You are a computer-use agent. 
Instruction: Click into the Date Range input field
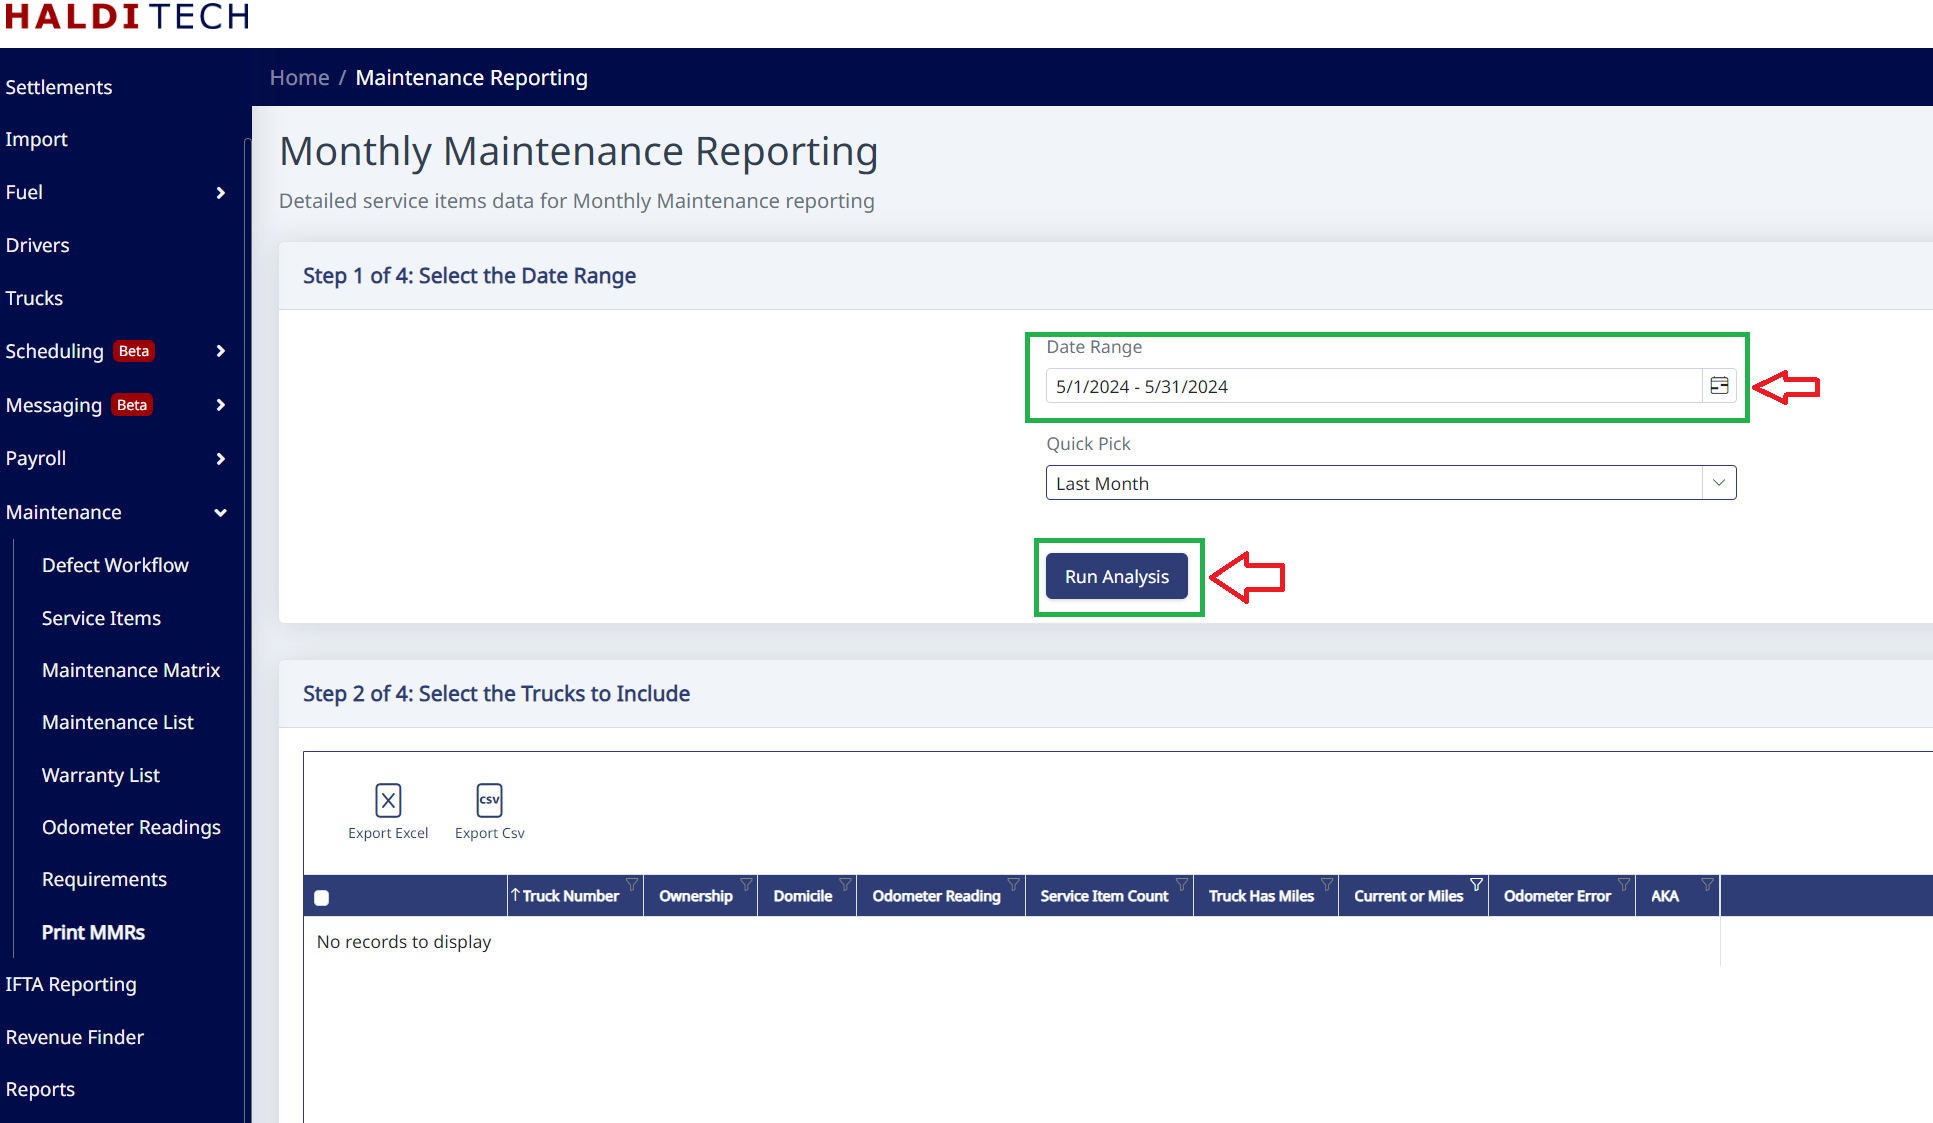click(x=1374, y=386)
